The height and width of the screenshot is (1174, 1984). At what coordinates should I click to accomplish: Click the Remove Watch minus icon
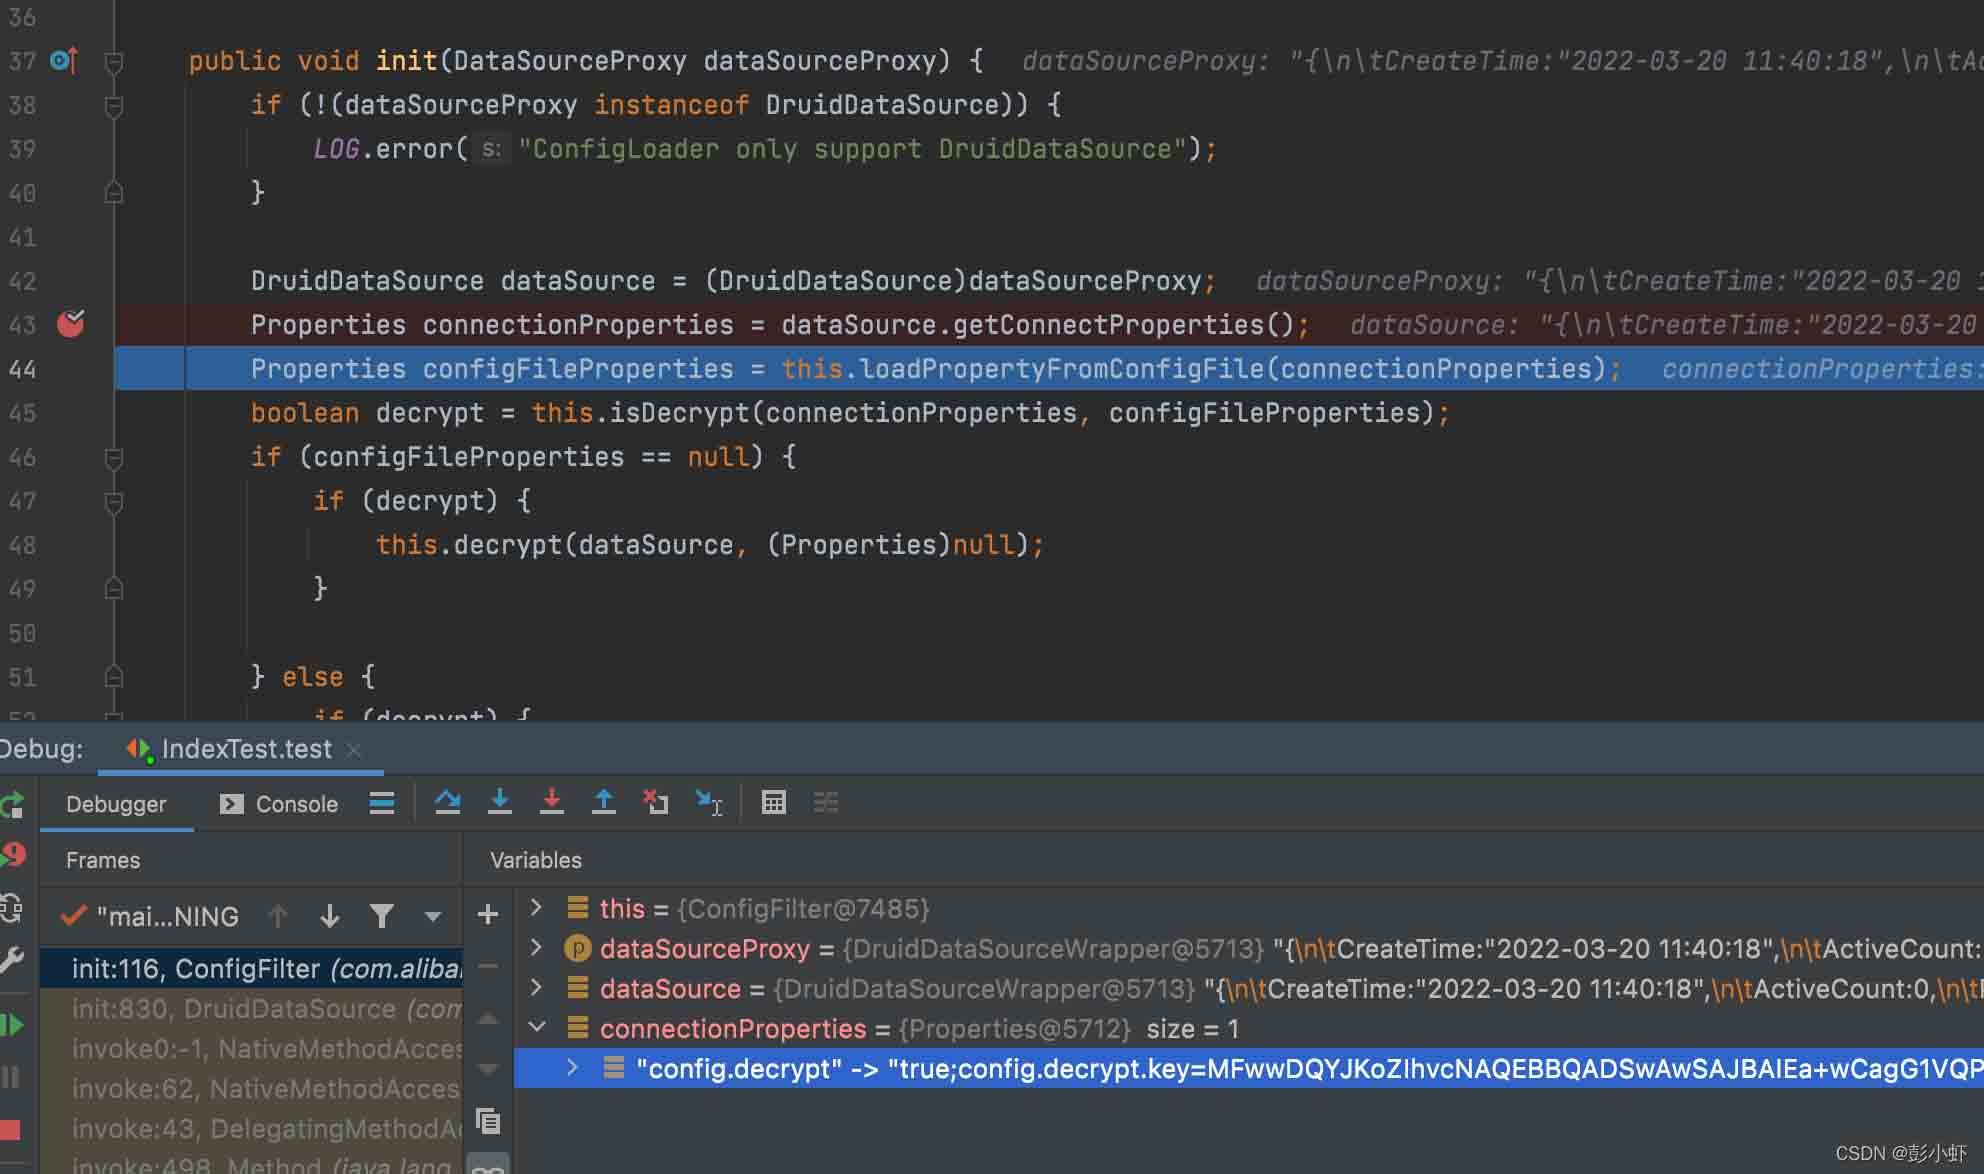pos(488,966)
